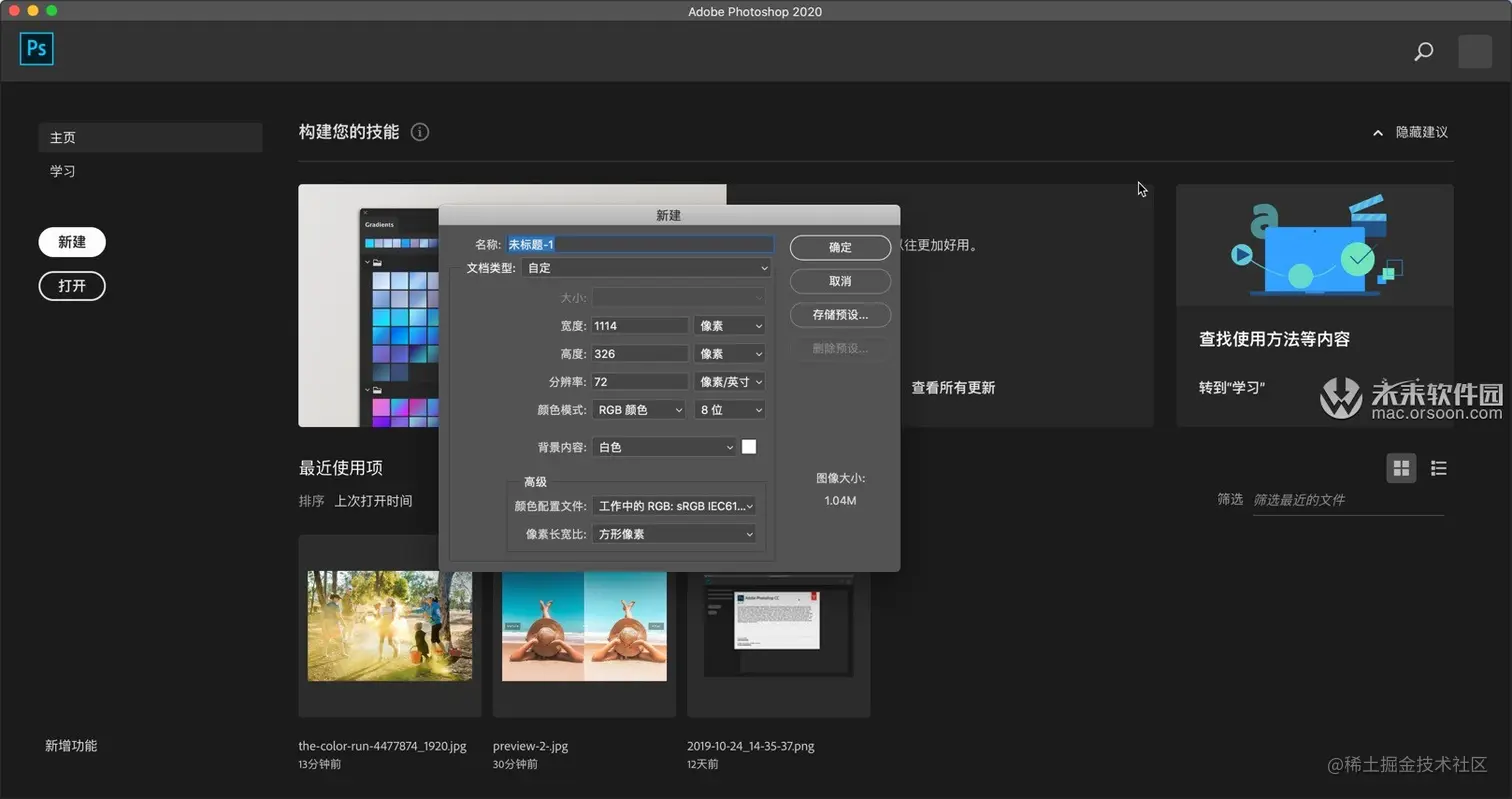Select 主页 in the left sidebar
Screen dimensions: 1512x799
[x=150, y=138]
